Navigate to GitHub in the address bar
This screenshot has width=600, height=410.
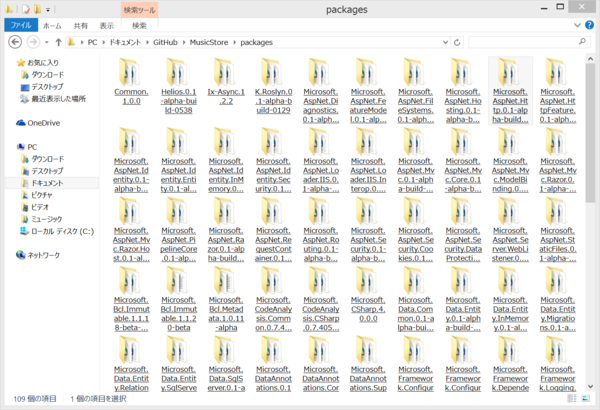click(165, 42)
